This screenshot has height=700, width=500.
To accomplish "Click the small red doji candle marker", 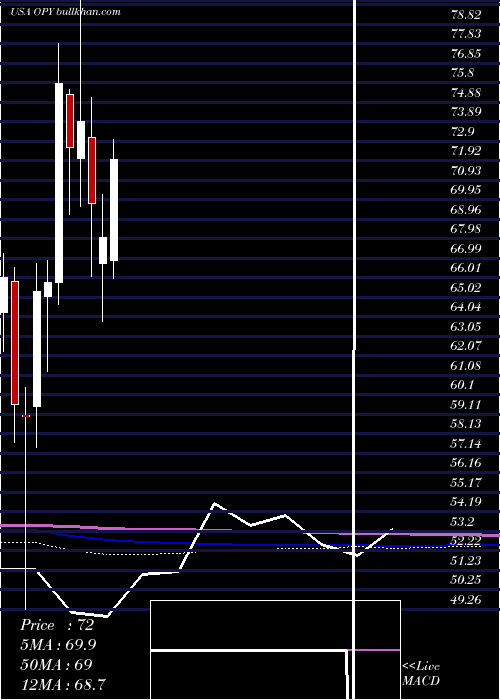I will tap(26, 416).
